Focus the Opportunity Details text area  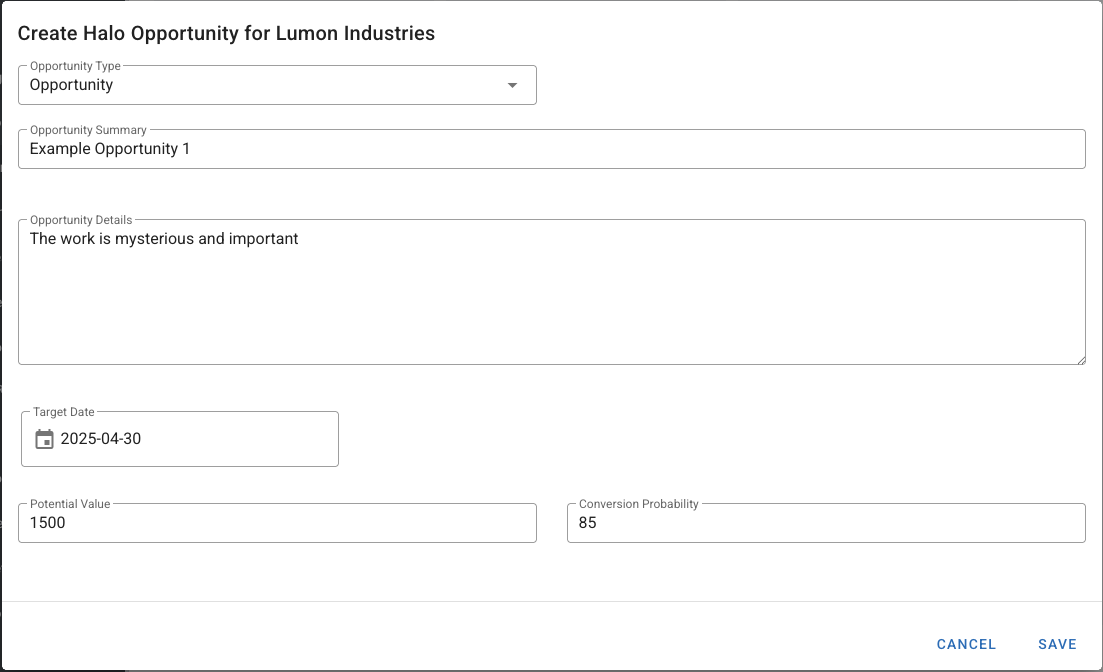pos(552,292)
